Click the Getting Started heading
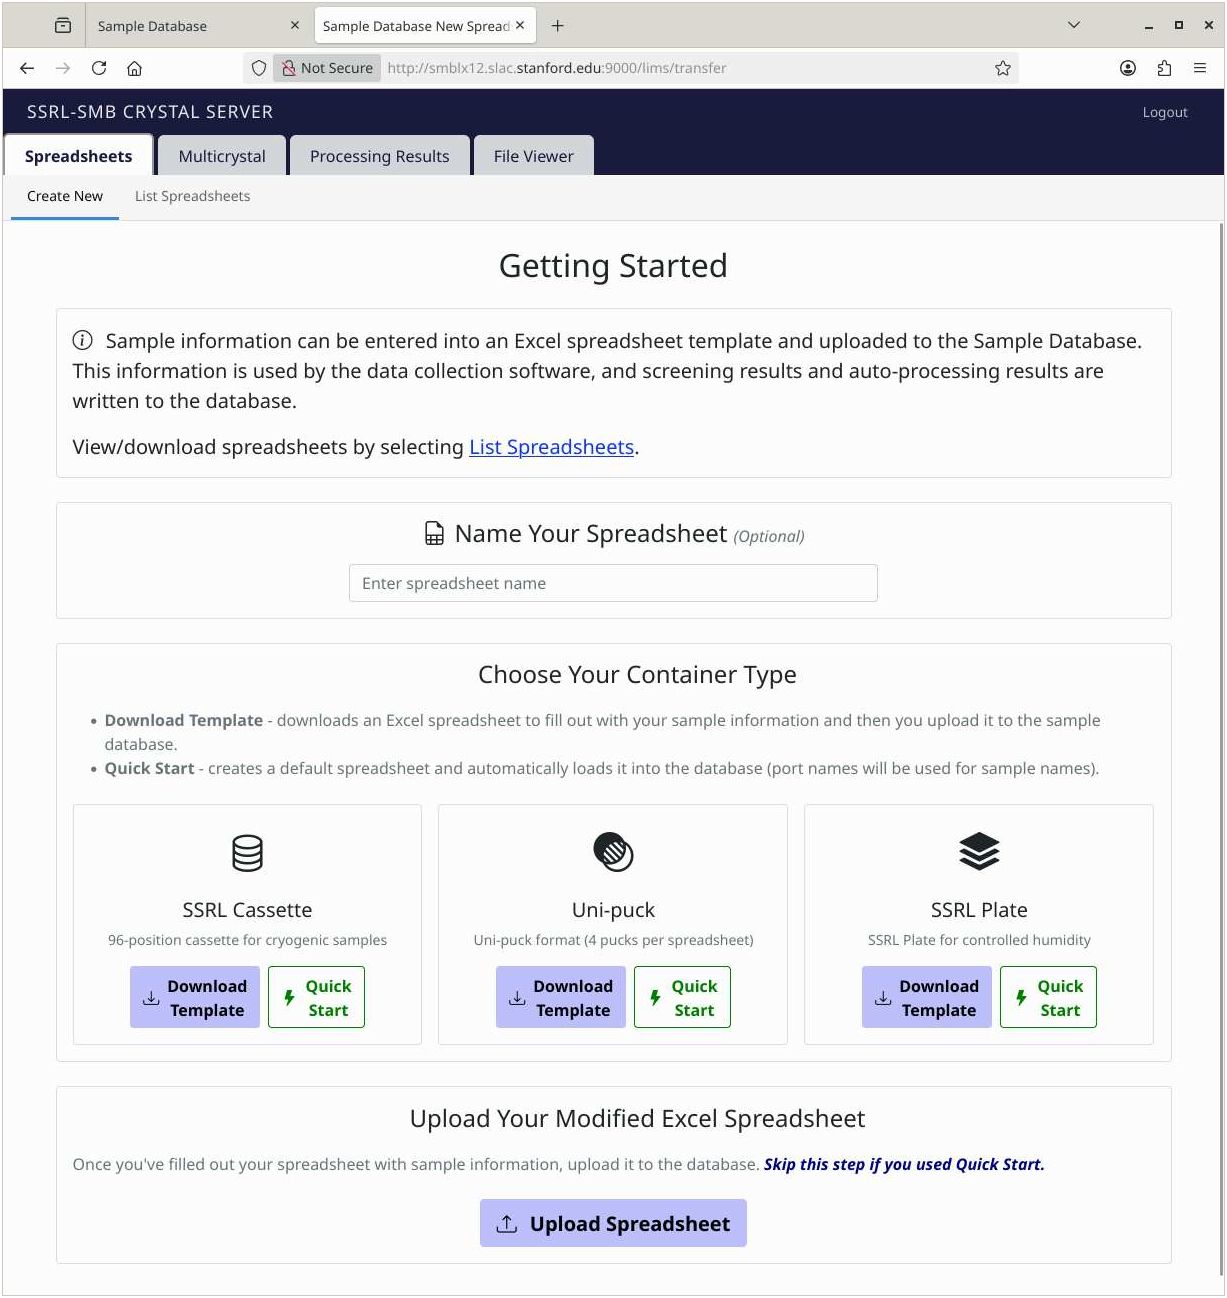The height and width of the screenshot is (1298, 1227). (613, 266)
